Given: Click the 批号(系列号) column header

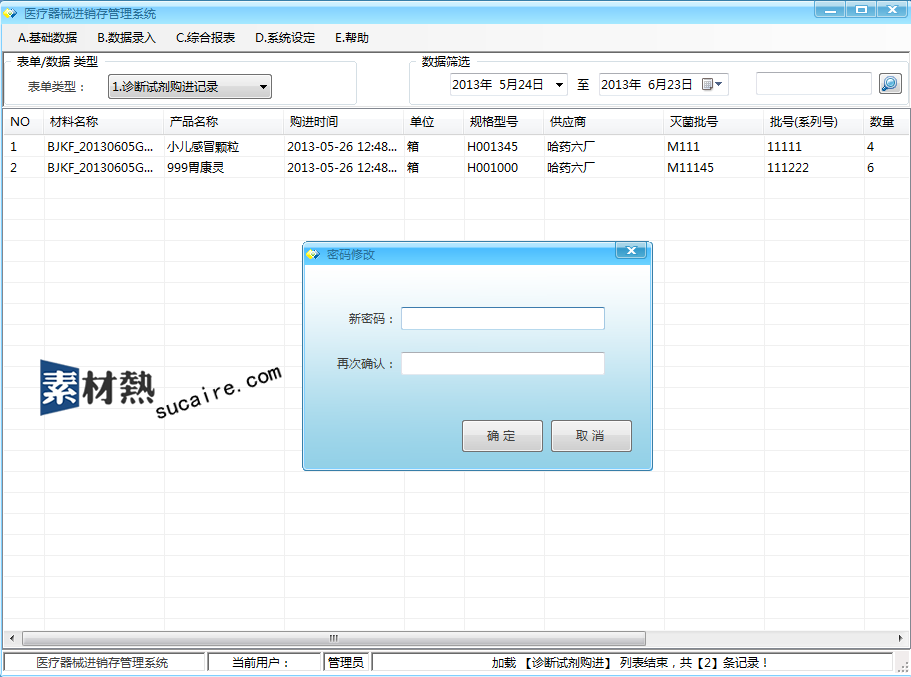Looking at the screenshot, I should click(x=814, y=122).
